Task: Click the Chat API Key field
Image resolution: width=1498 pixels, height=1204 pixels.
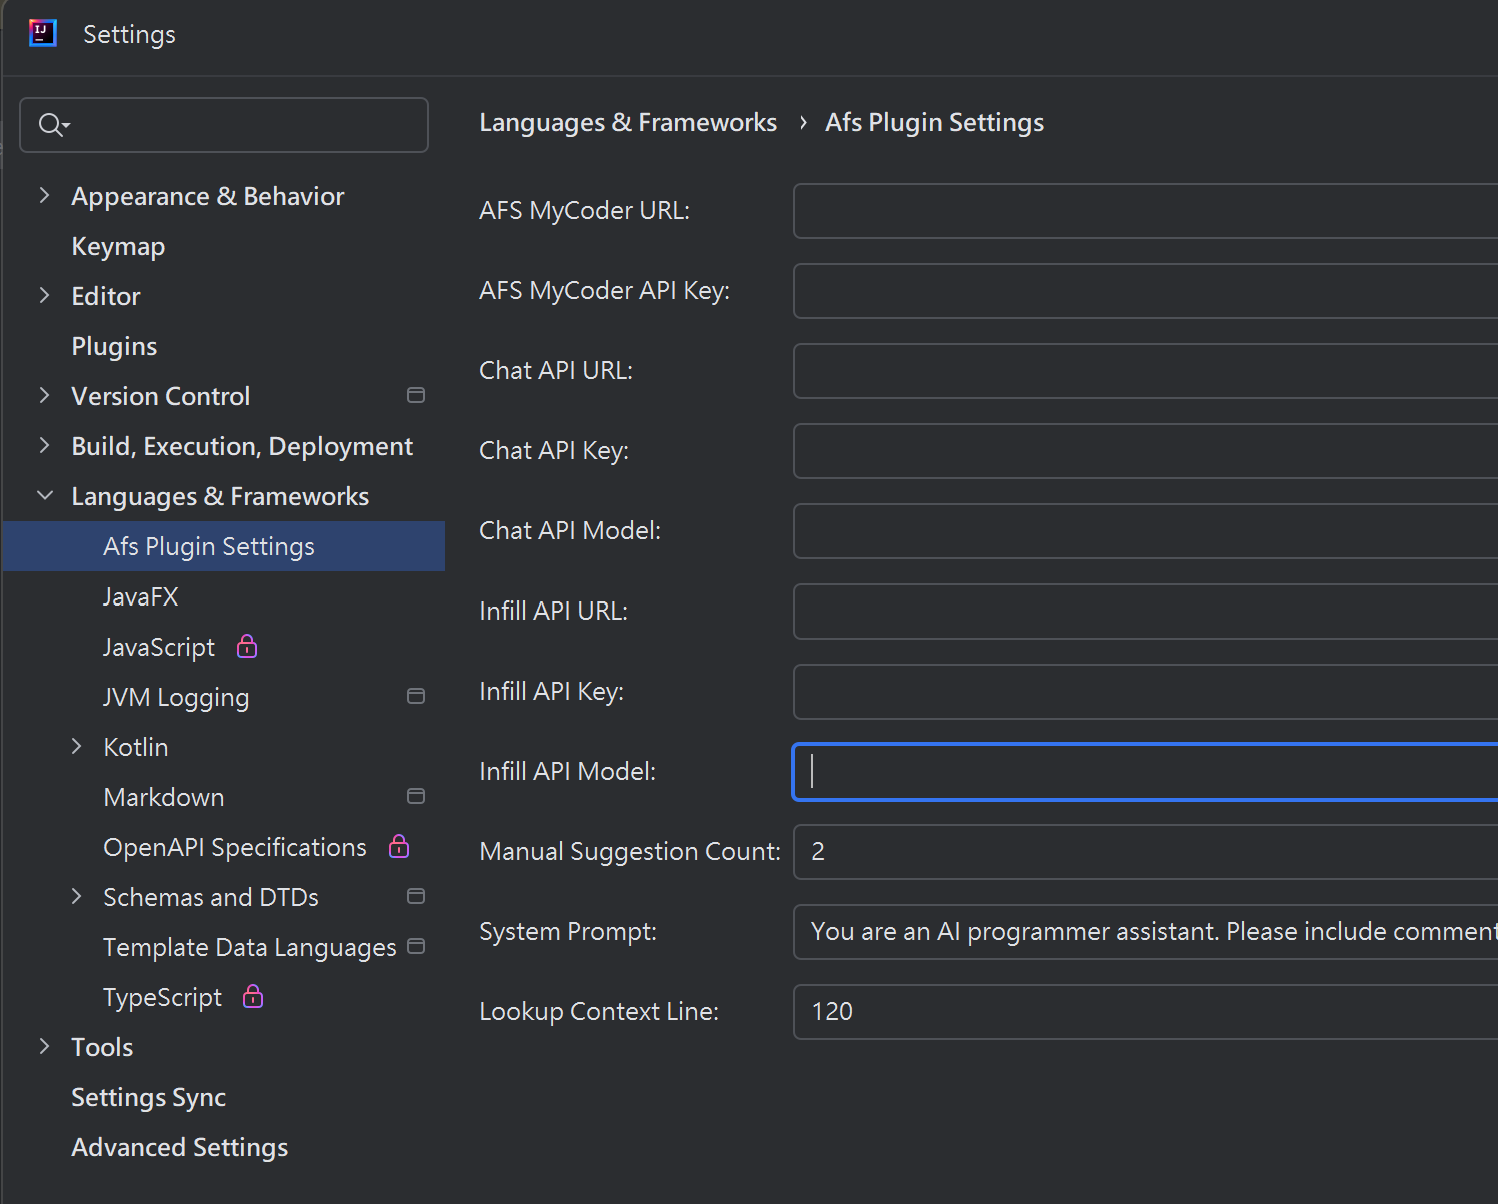Action: click(1146, 451)
